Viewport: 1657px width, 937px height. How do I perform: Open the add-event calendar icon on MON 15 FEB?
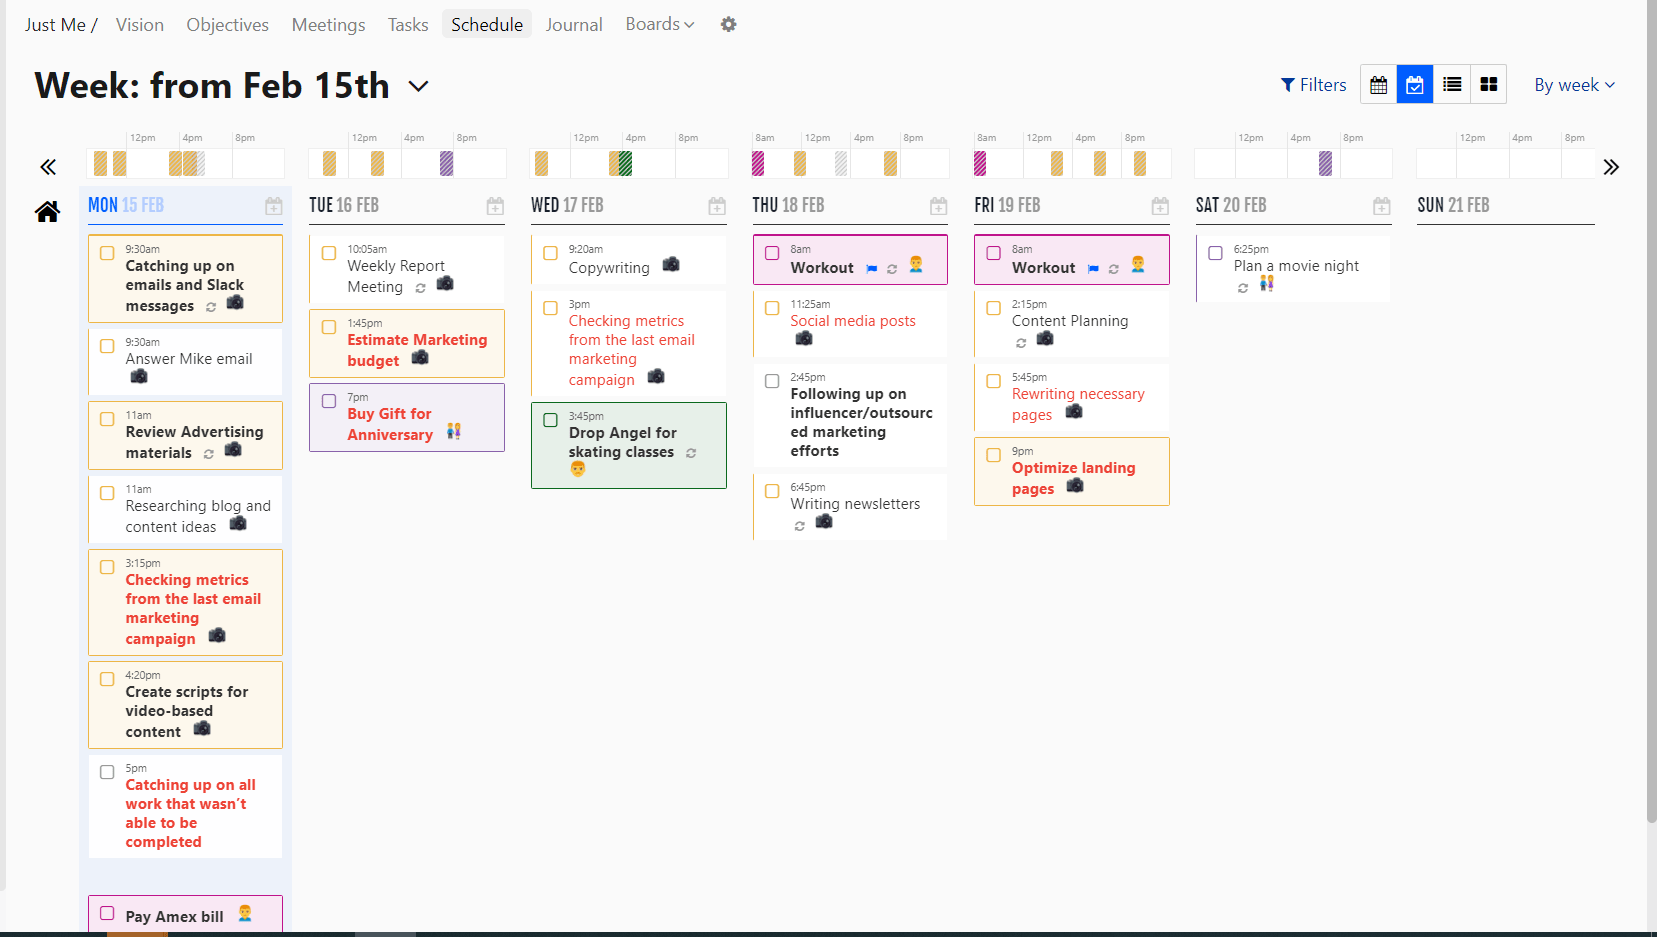coord(273,206)
